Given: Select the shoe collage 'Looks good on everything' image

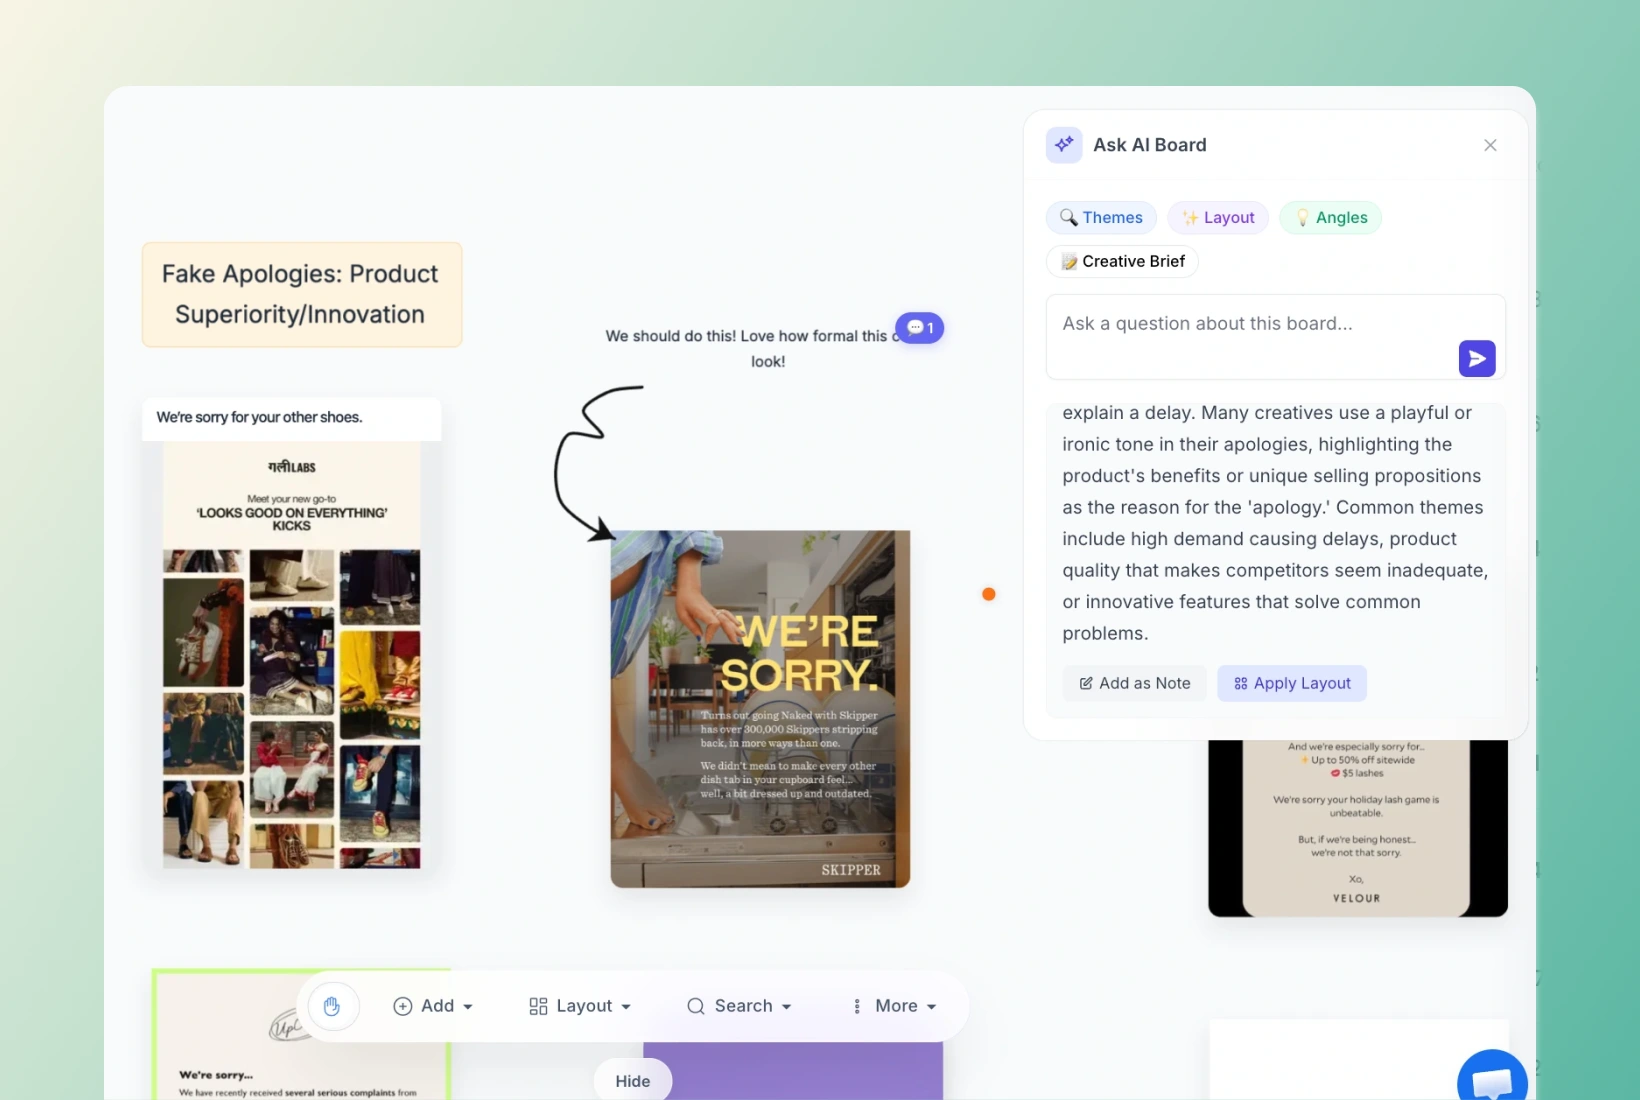Looking at the screenshot, I should [292, 656].
